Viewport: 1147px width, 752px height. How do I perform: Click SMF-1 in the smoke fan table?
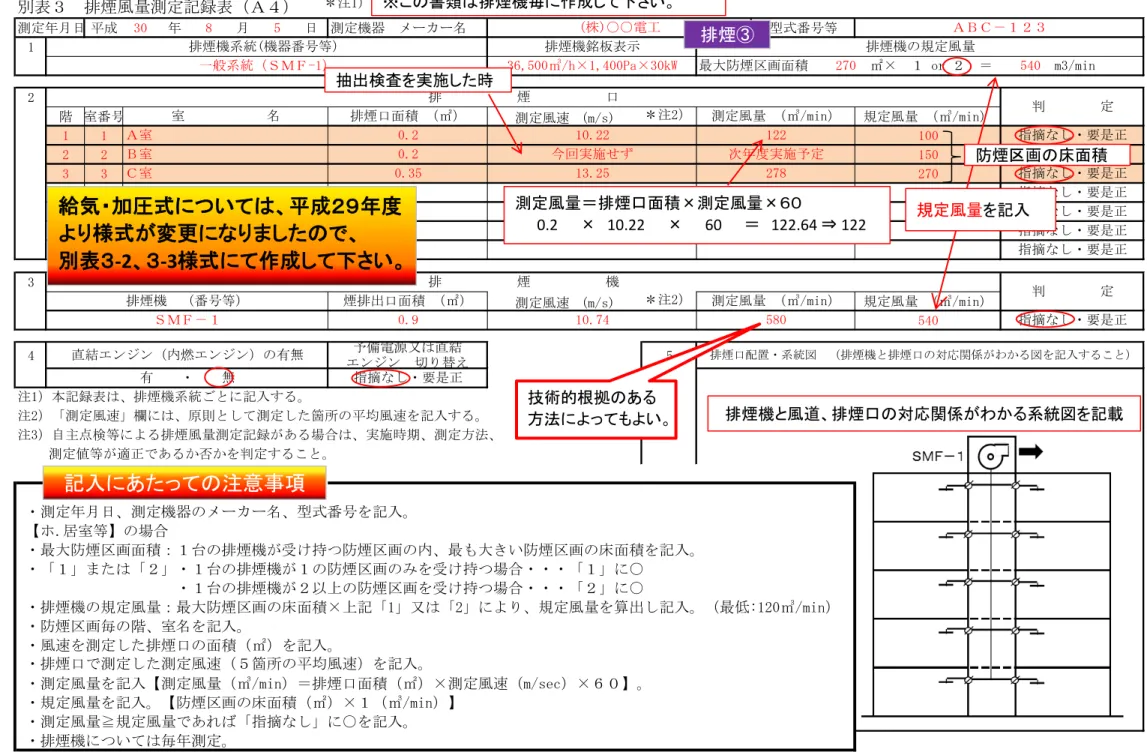[187, 320]
